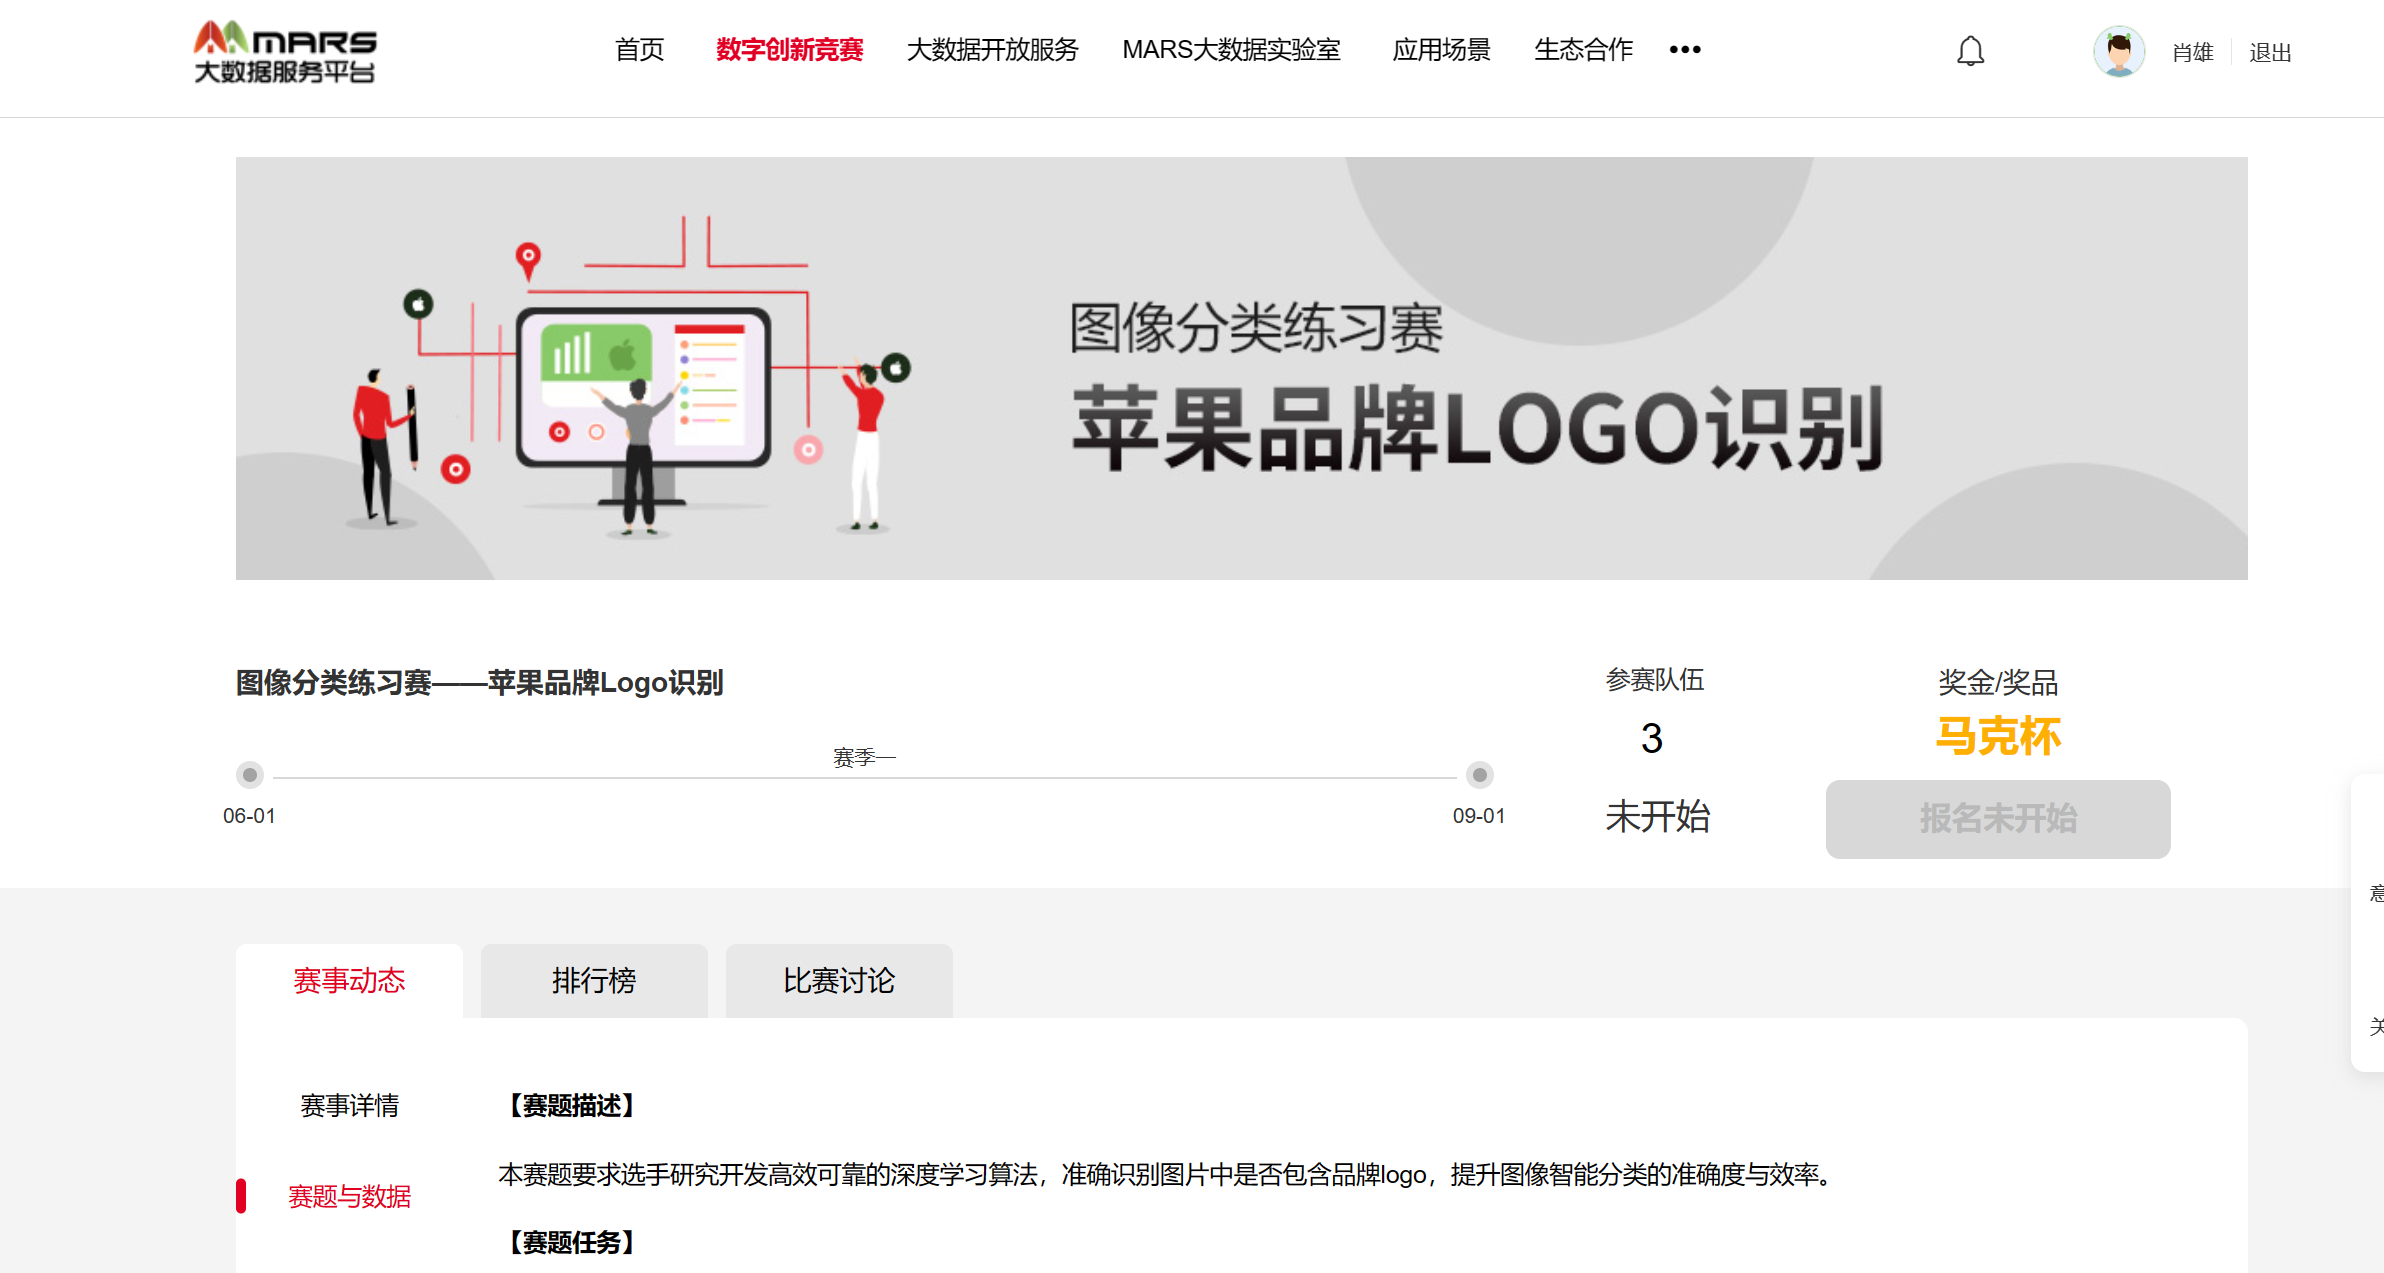Go to 应用场景 page

[1441, 49]
